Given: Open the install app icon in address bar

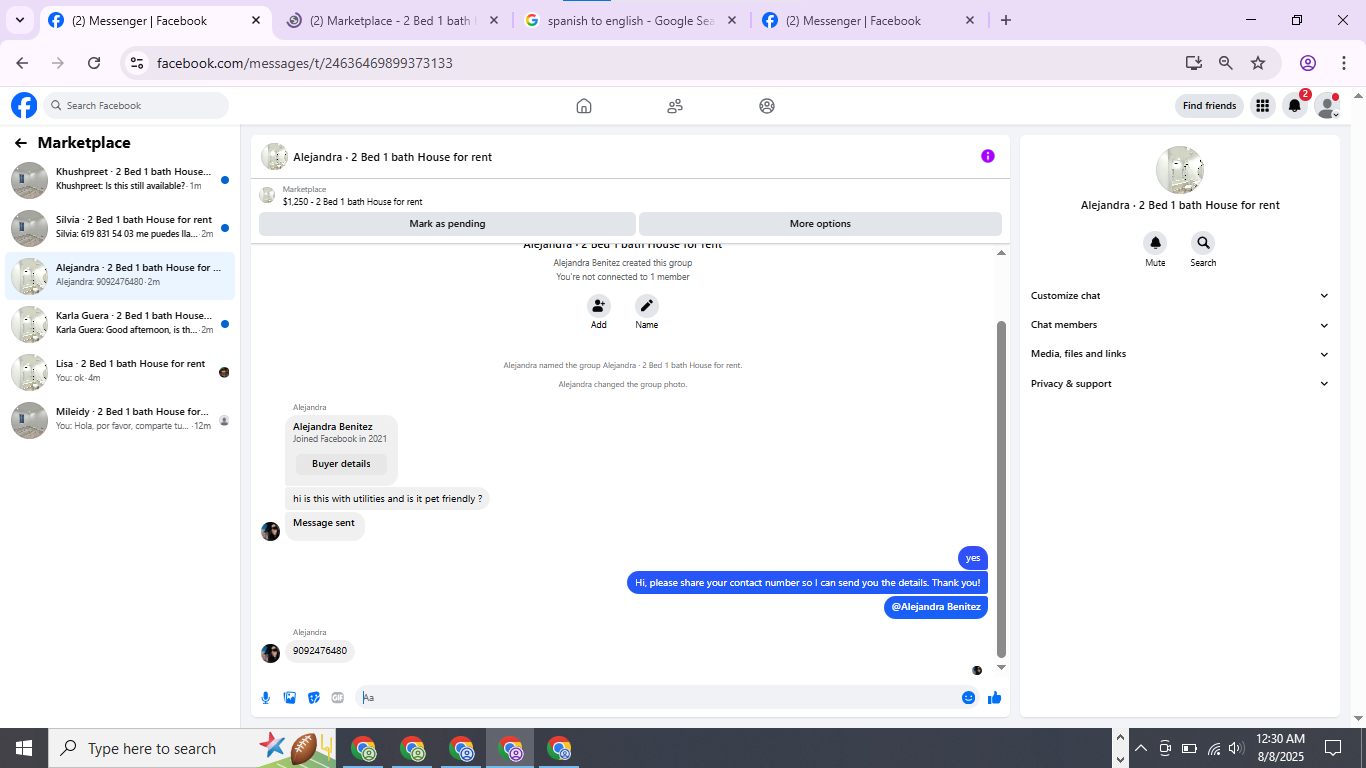Looking at the screenshot, I should click(x=1194, y=63).
